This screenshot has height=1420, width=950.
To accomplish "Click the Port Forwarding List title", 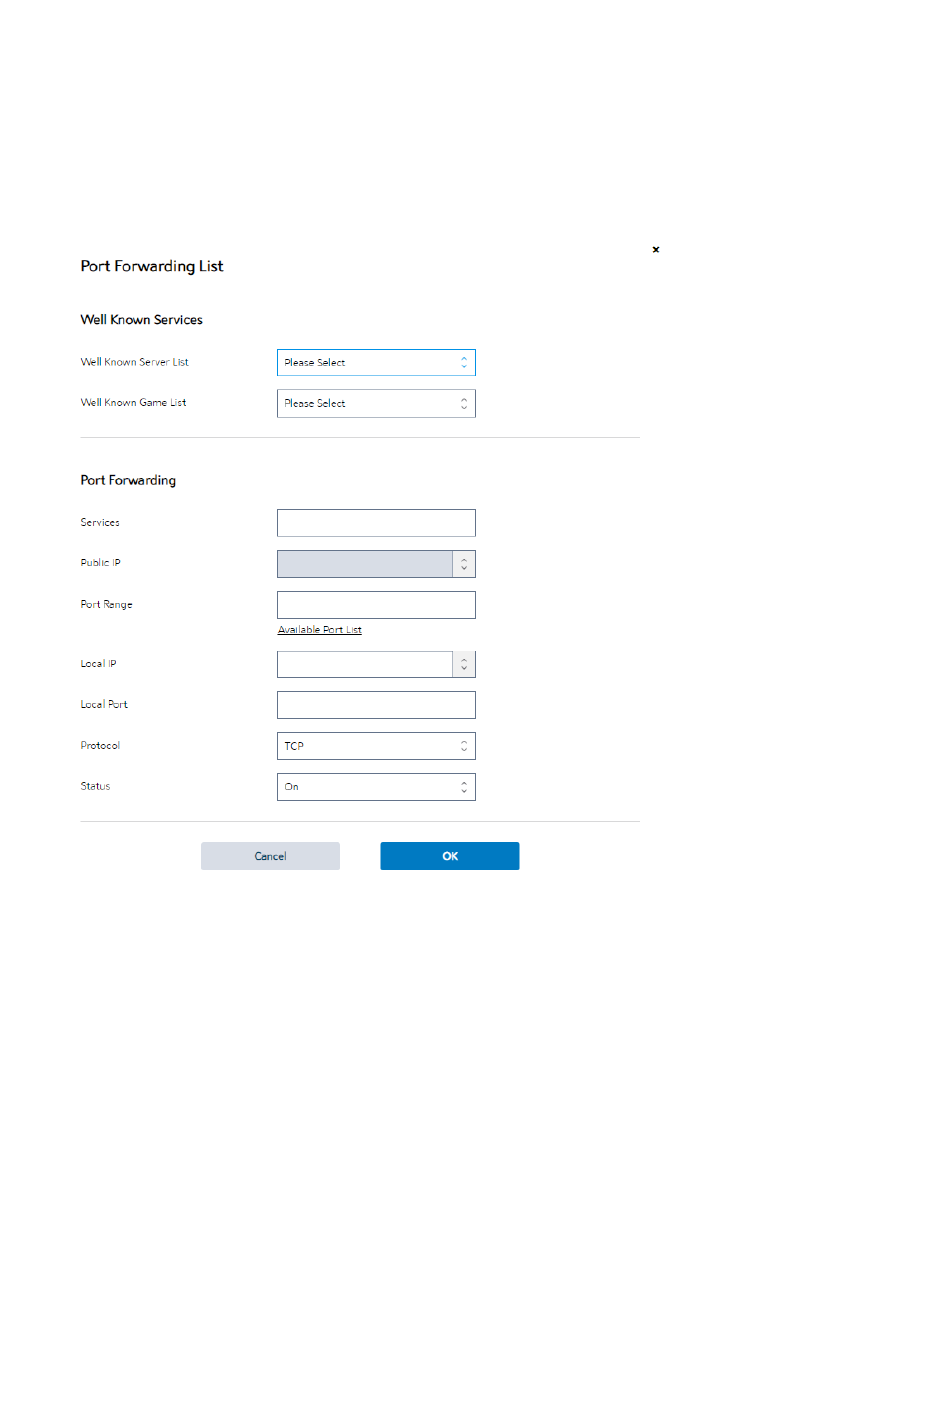I will point(152,266).
